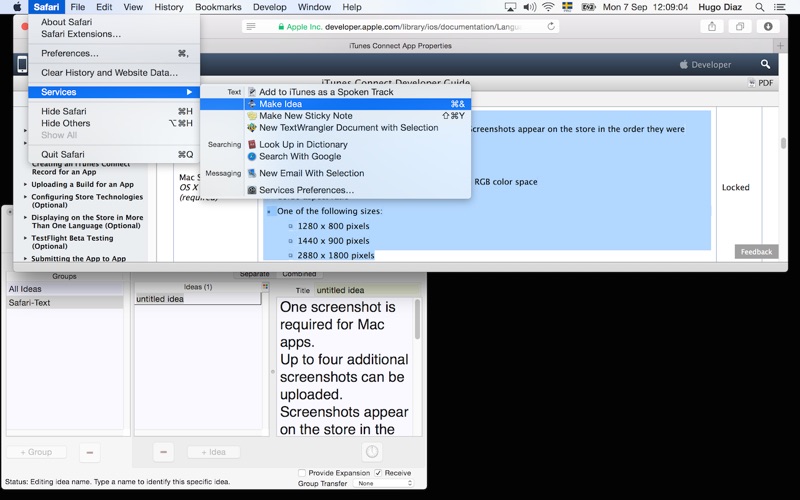Switch to the Combined view tab
This screenshot has height=500, width=800.
coord(299,274)
